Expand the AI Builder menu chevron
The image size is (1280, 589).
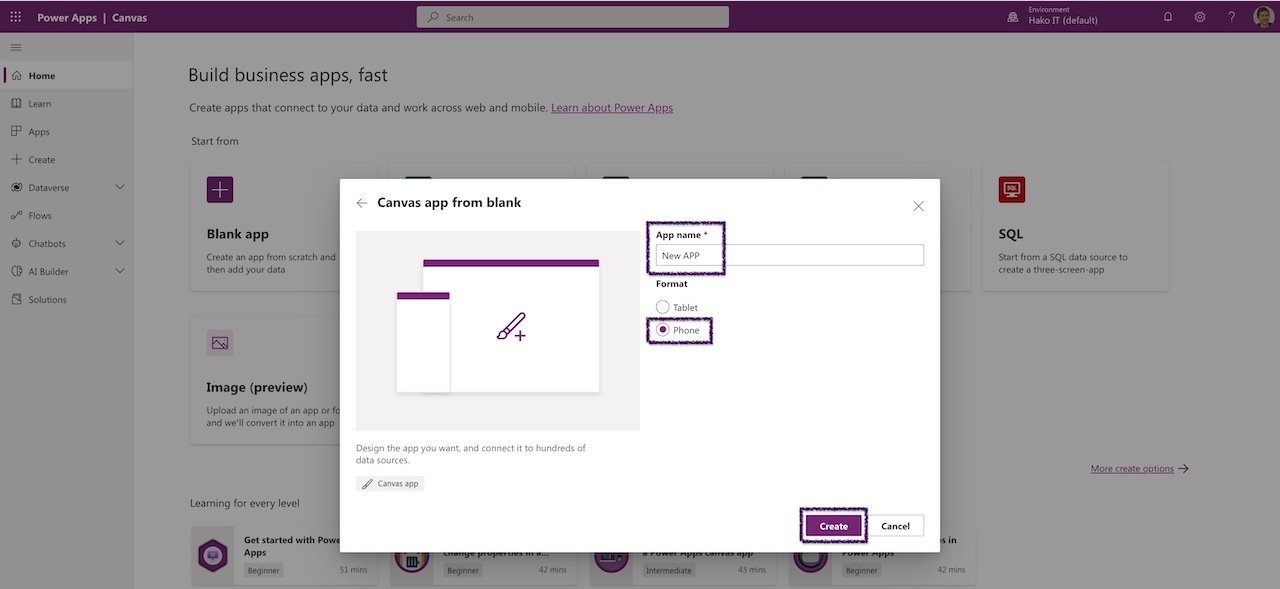pos(120,271)
